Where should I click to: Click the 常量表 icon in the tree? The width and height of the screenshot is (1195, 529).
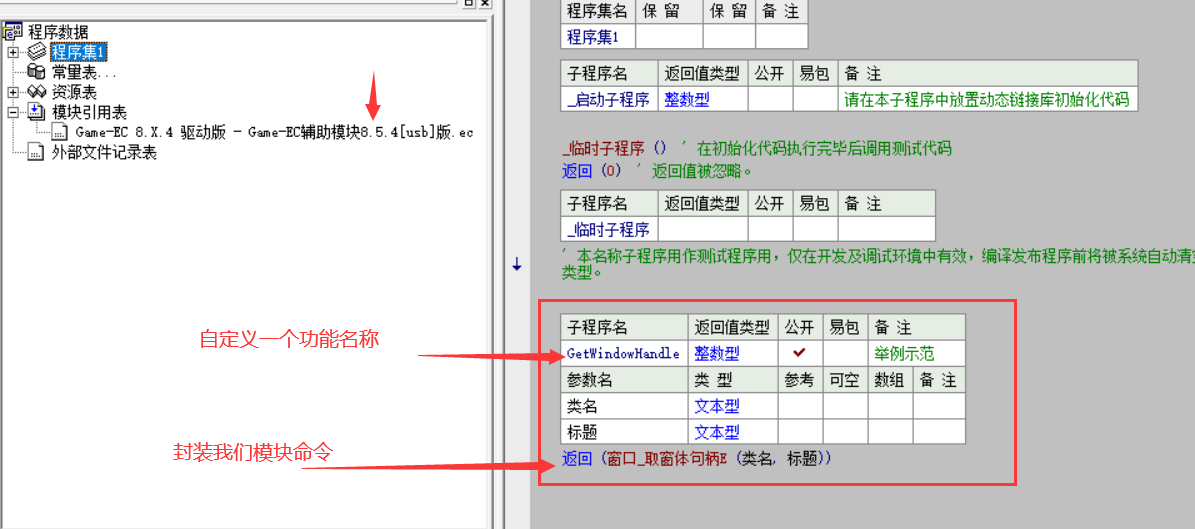click(37, 72)
